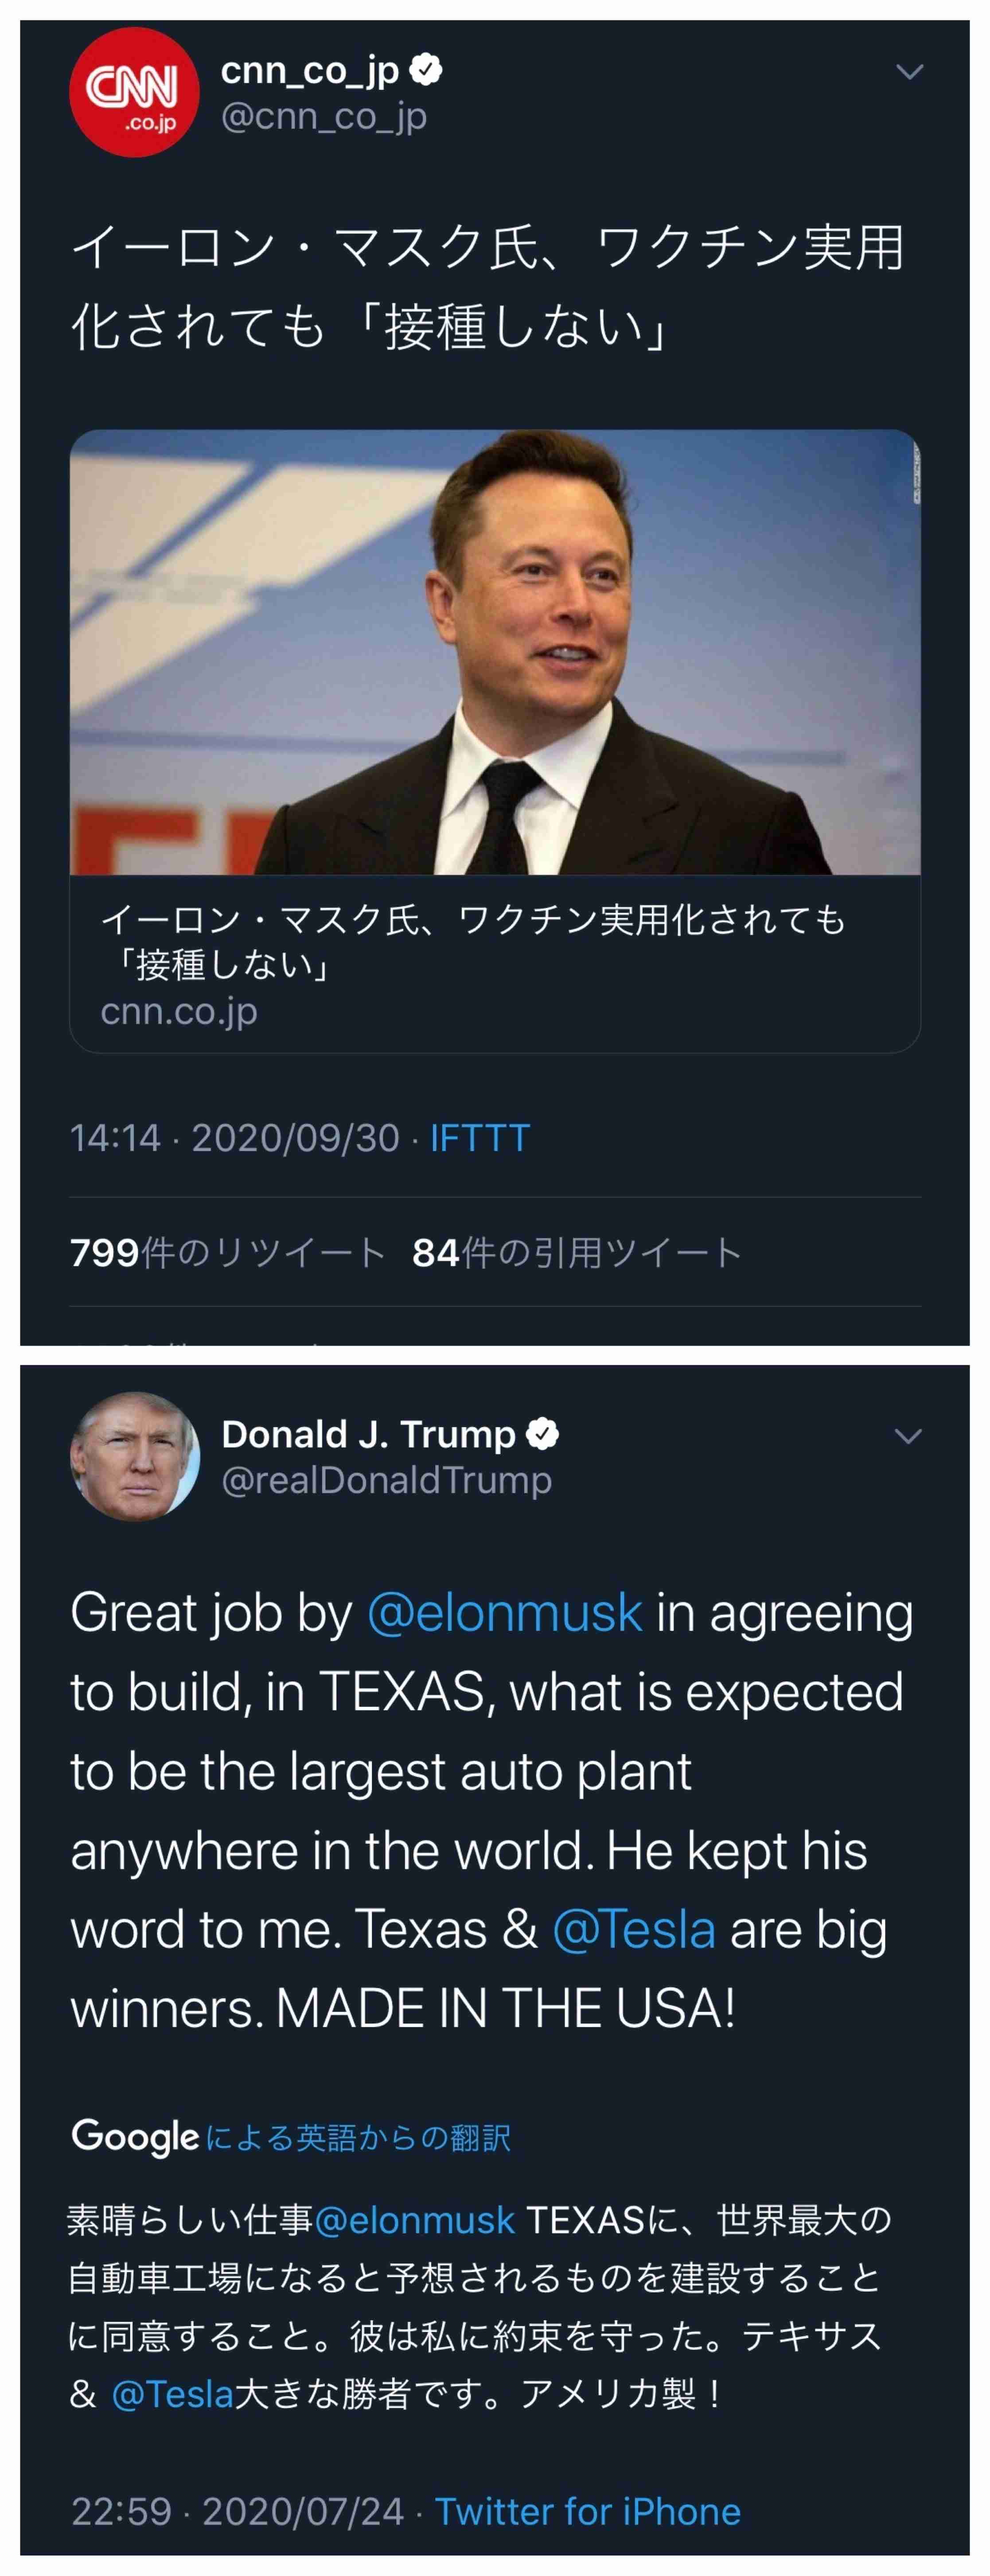Screen dimensions: 990x2576
Task: Open Donald J. Trump profile picture
Action: pos(134,1455)
